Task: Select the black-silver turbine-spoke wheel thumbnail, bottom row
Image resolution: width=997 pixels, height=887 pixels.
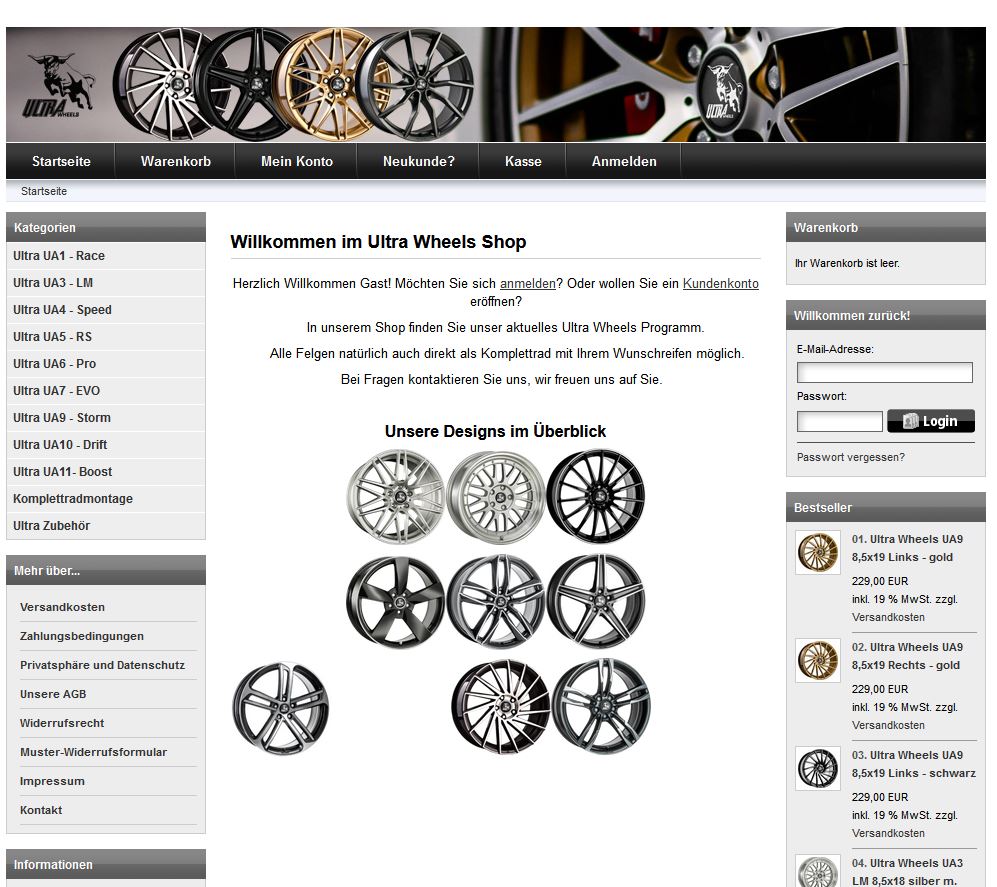Action: point(501,706)
